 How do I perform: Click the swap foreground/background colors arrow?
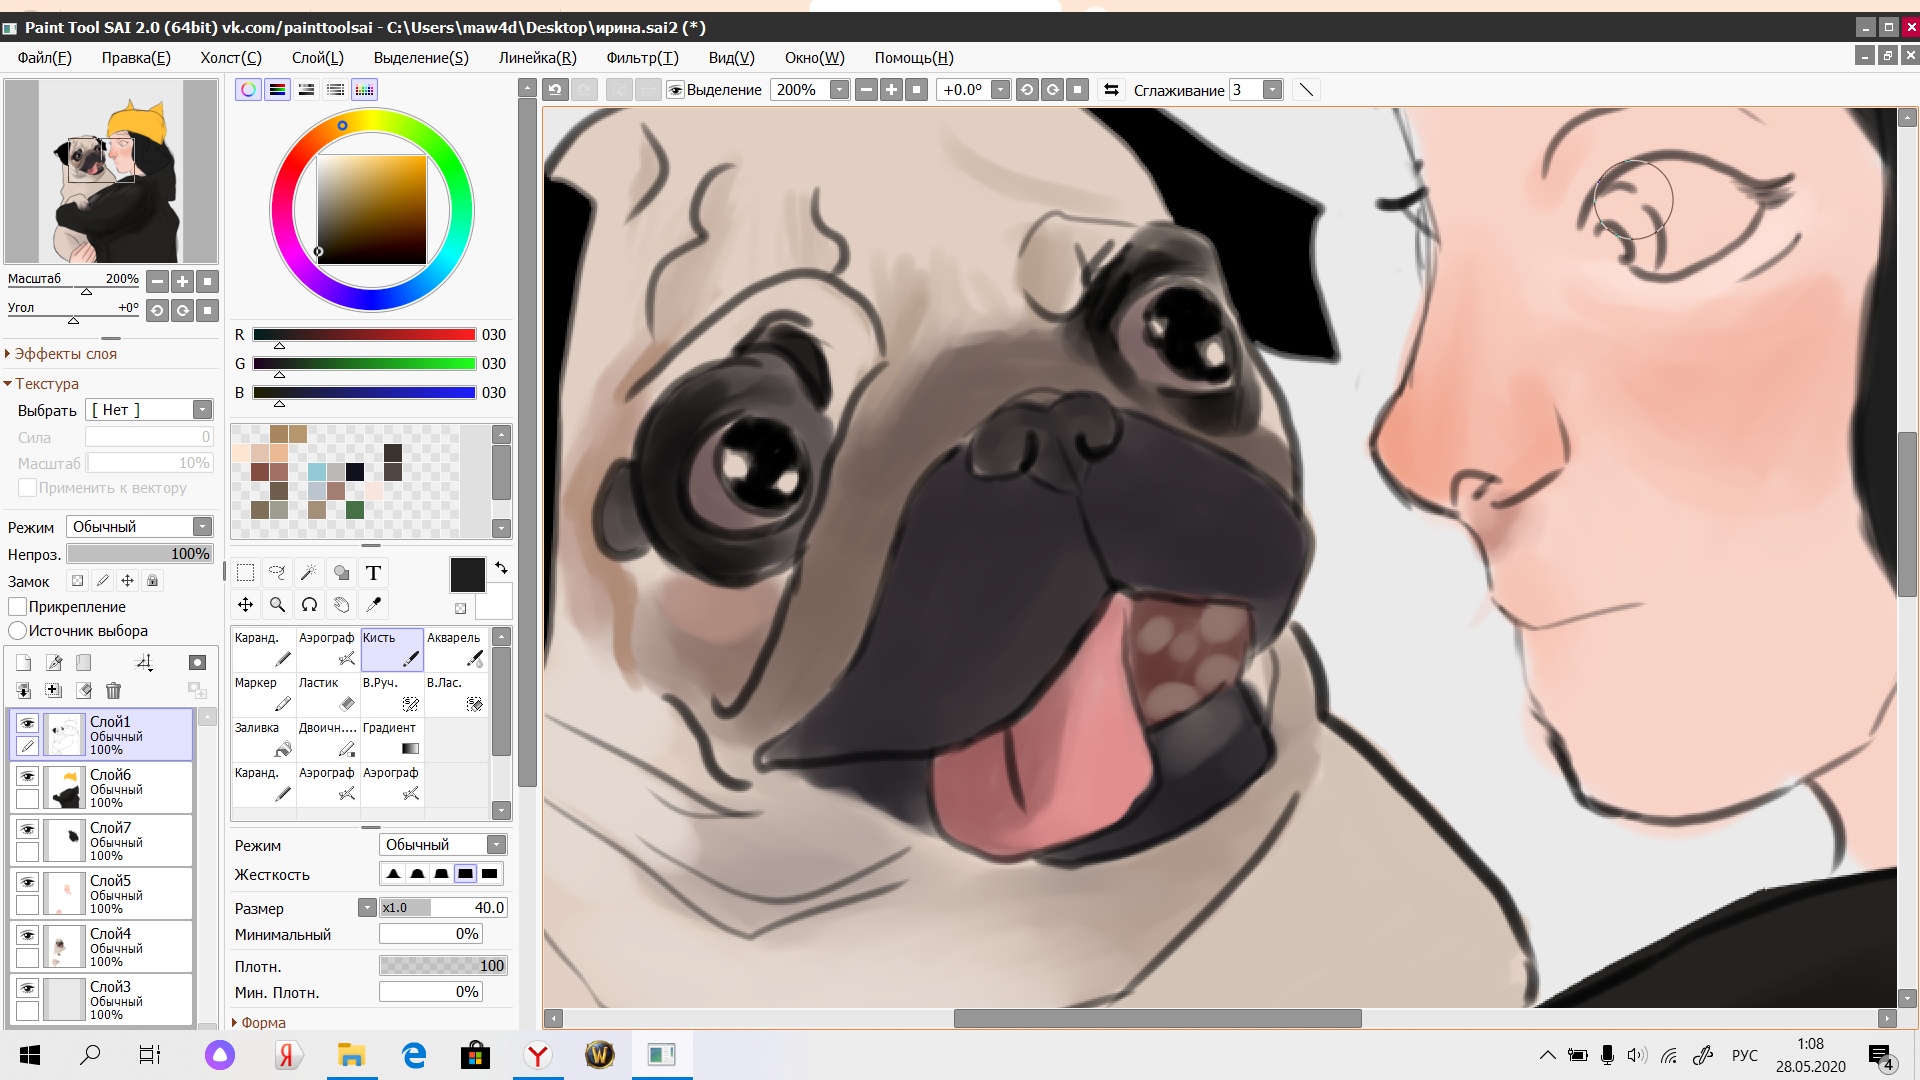502,568
